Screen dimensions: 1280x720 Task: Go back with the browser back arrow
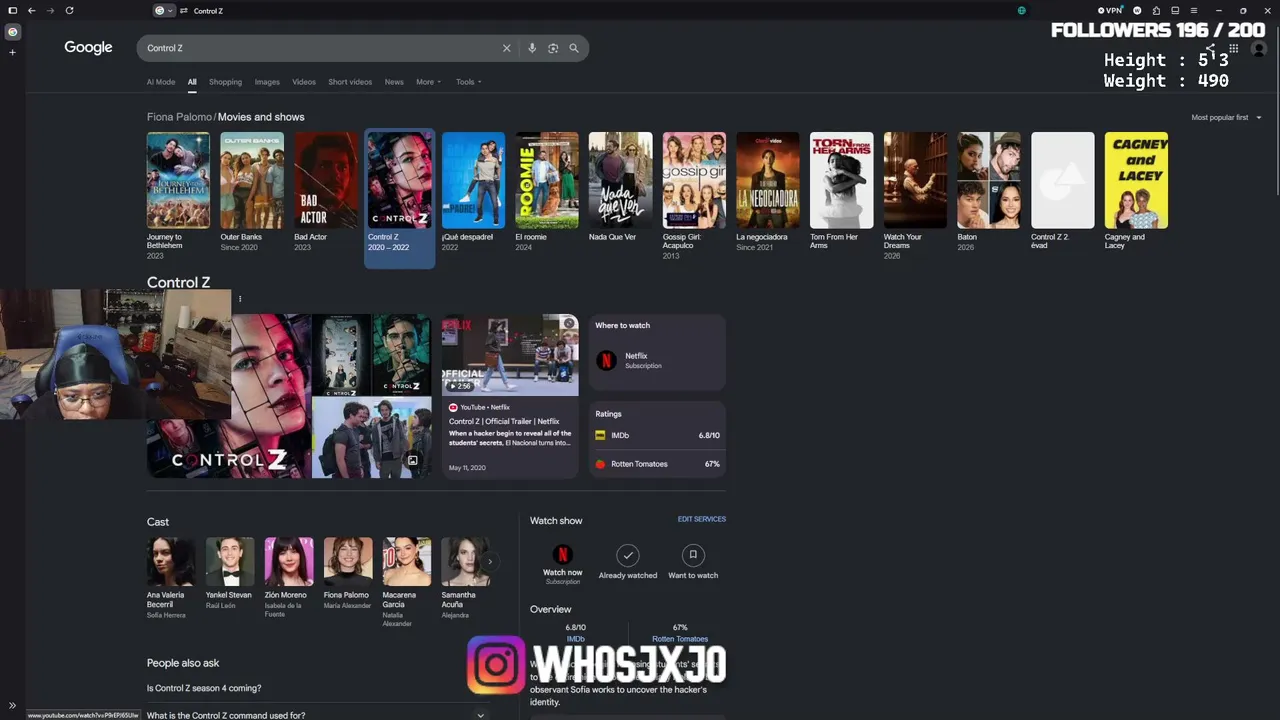[x=32, y=11]
